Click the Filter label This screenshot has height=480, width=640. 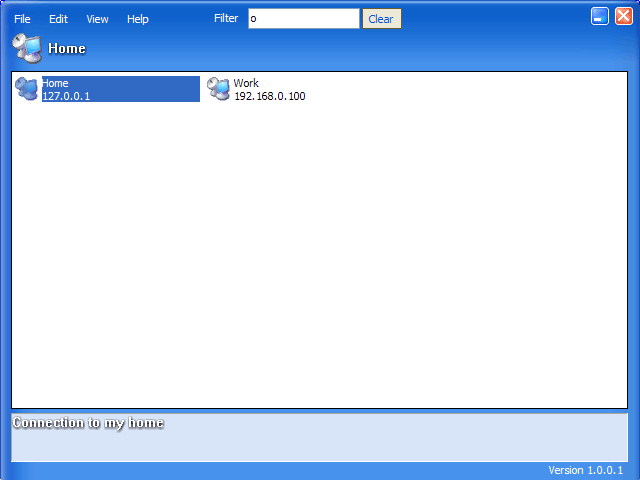click(226, 18)
